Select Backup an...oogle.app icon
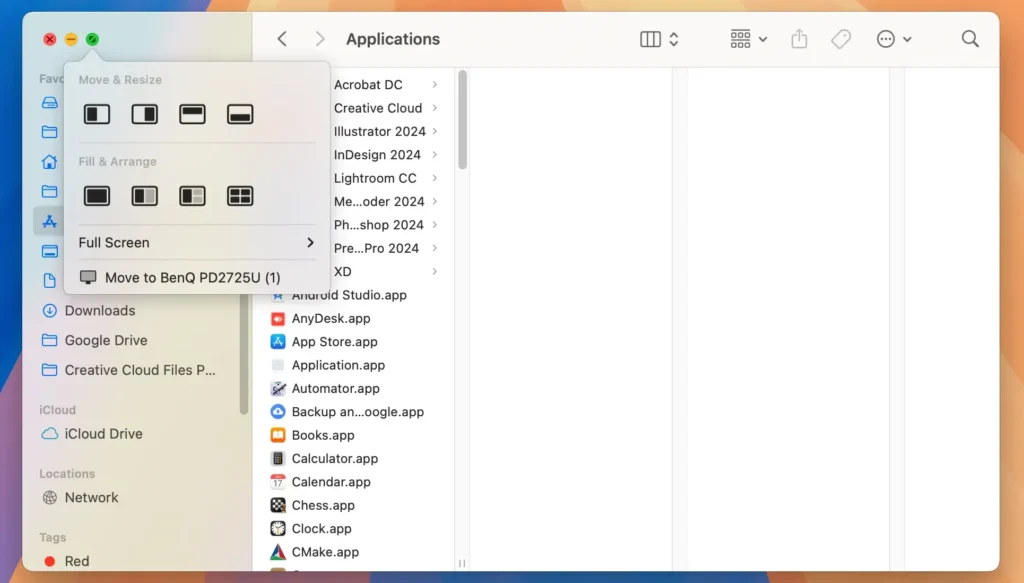Viewport: 1024px width, 583px height. pos(278,412)
